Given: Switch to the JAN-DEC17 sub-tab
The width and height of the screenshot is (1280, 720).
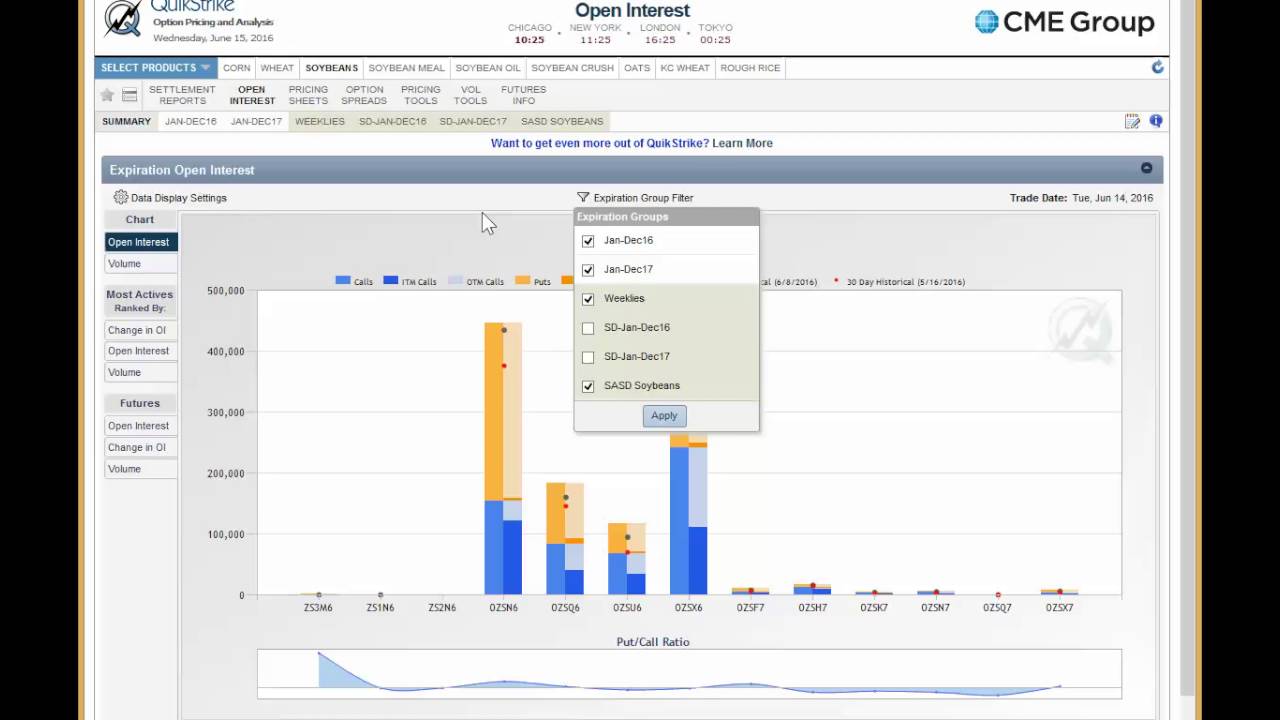Looking at the screenshot, I should pos(256,121).
